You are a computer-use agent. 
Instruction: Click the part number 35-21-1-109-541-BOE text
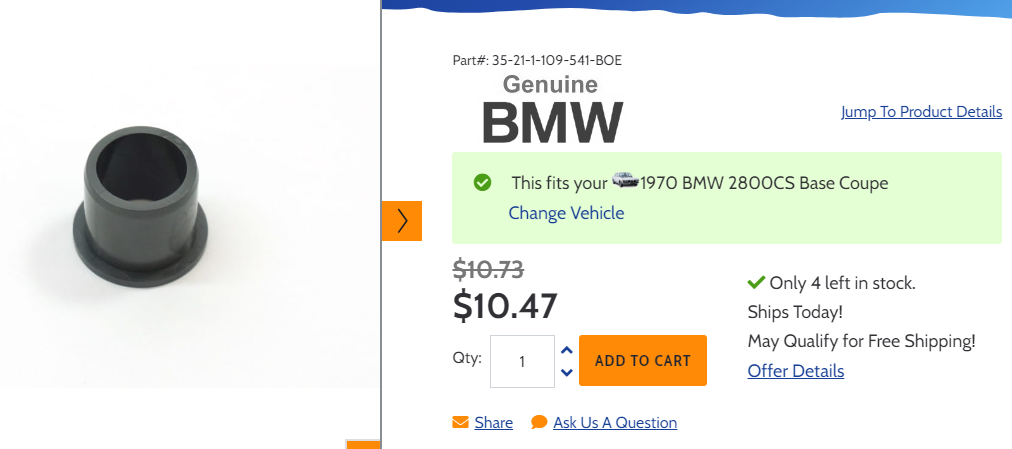pyautogui.click(x=537, y=60)
